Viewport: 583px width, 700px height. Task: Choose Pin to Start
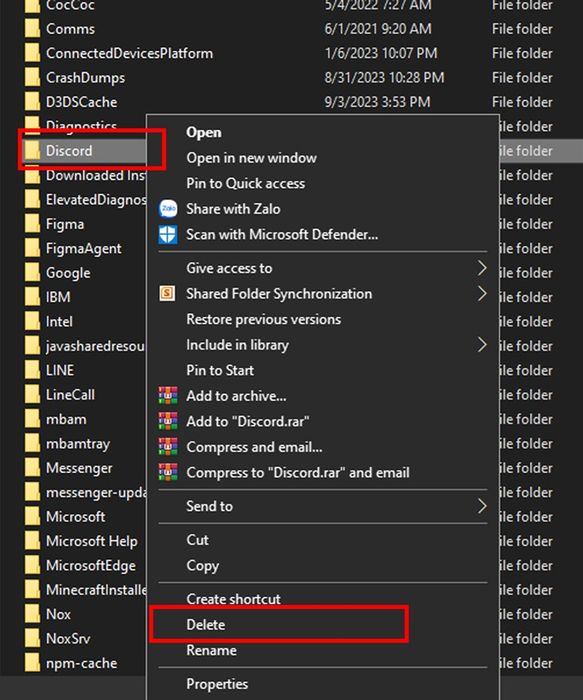coord(220,370)
